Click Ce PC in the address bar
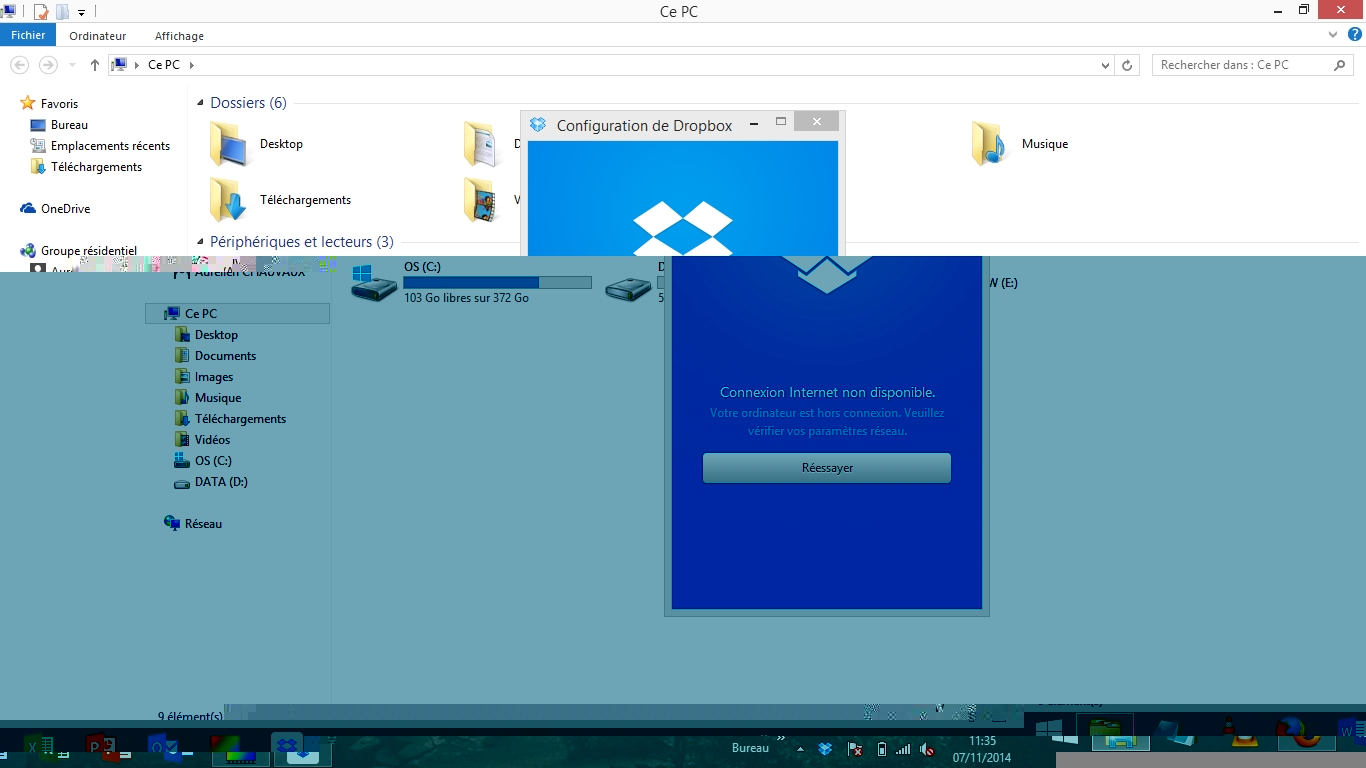The width and height of the screenshot is (1366, 768). point(164,65)
